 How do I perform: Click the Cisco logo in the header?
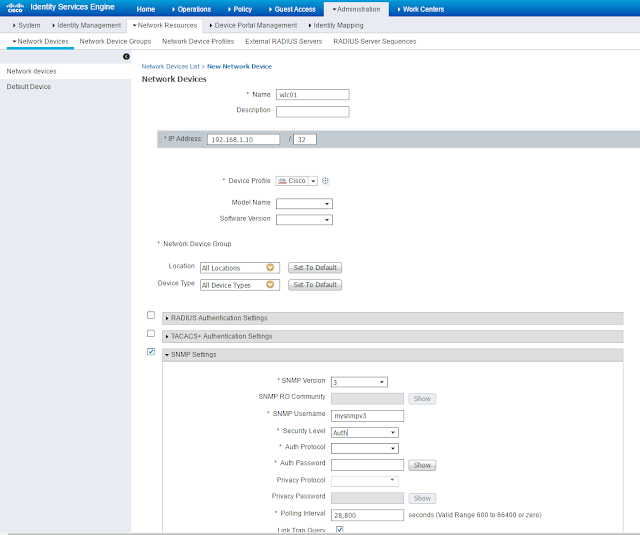click(15, 7)
